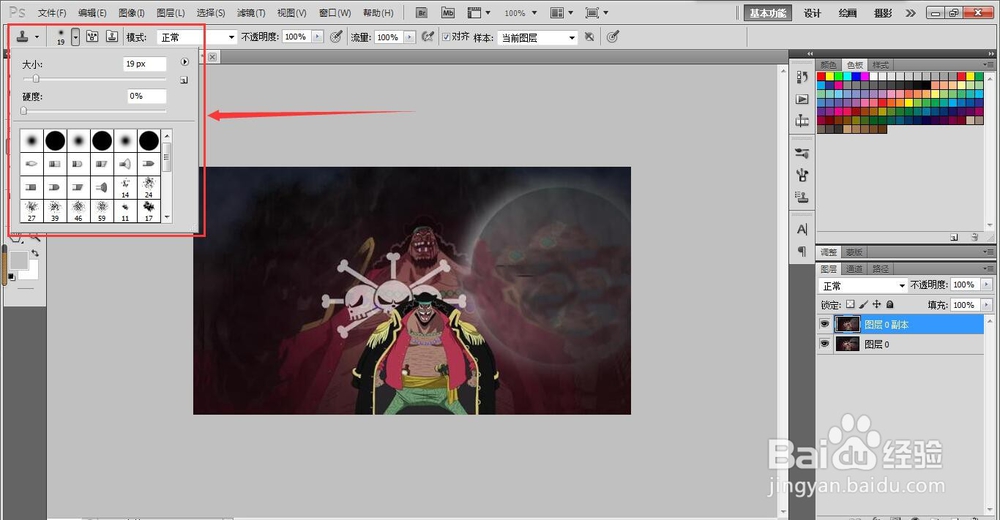Launch Adobe Bridge with Br icon
The height and width of the screenshot is (520, 1000).
pyautogui.click(x=422, y=13)
